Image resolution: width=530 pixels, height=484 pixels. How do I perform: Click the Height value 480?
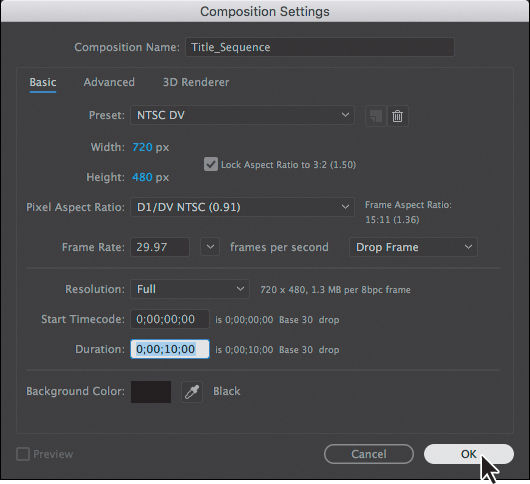pyautogui.click(x=142, y=177)
